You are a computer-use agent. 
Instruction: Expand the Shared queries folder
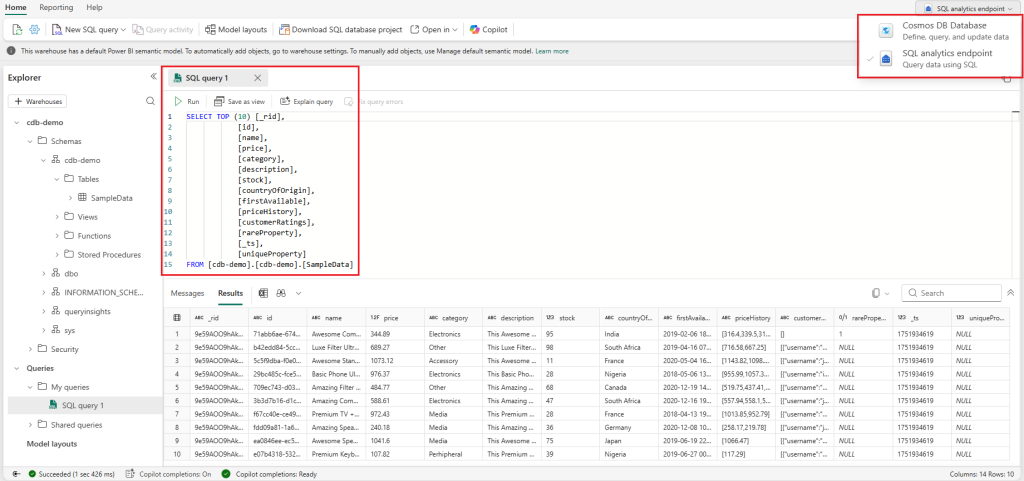[30, 425]
